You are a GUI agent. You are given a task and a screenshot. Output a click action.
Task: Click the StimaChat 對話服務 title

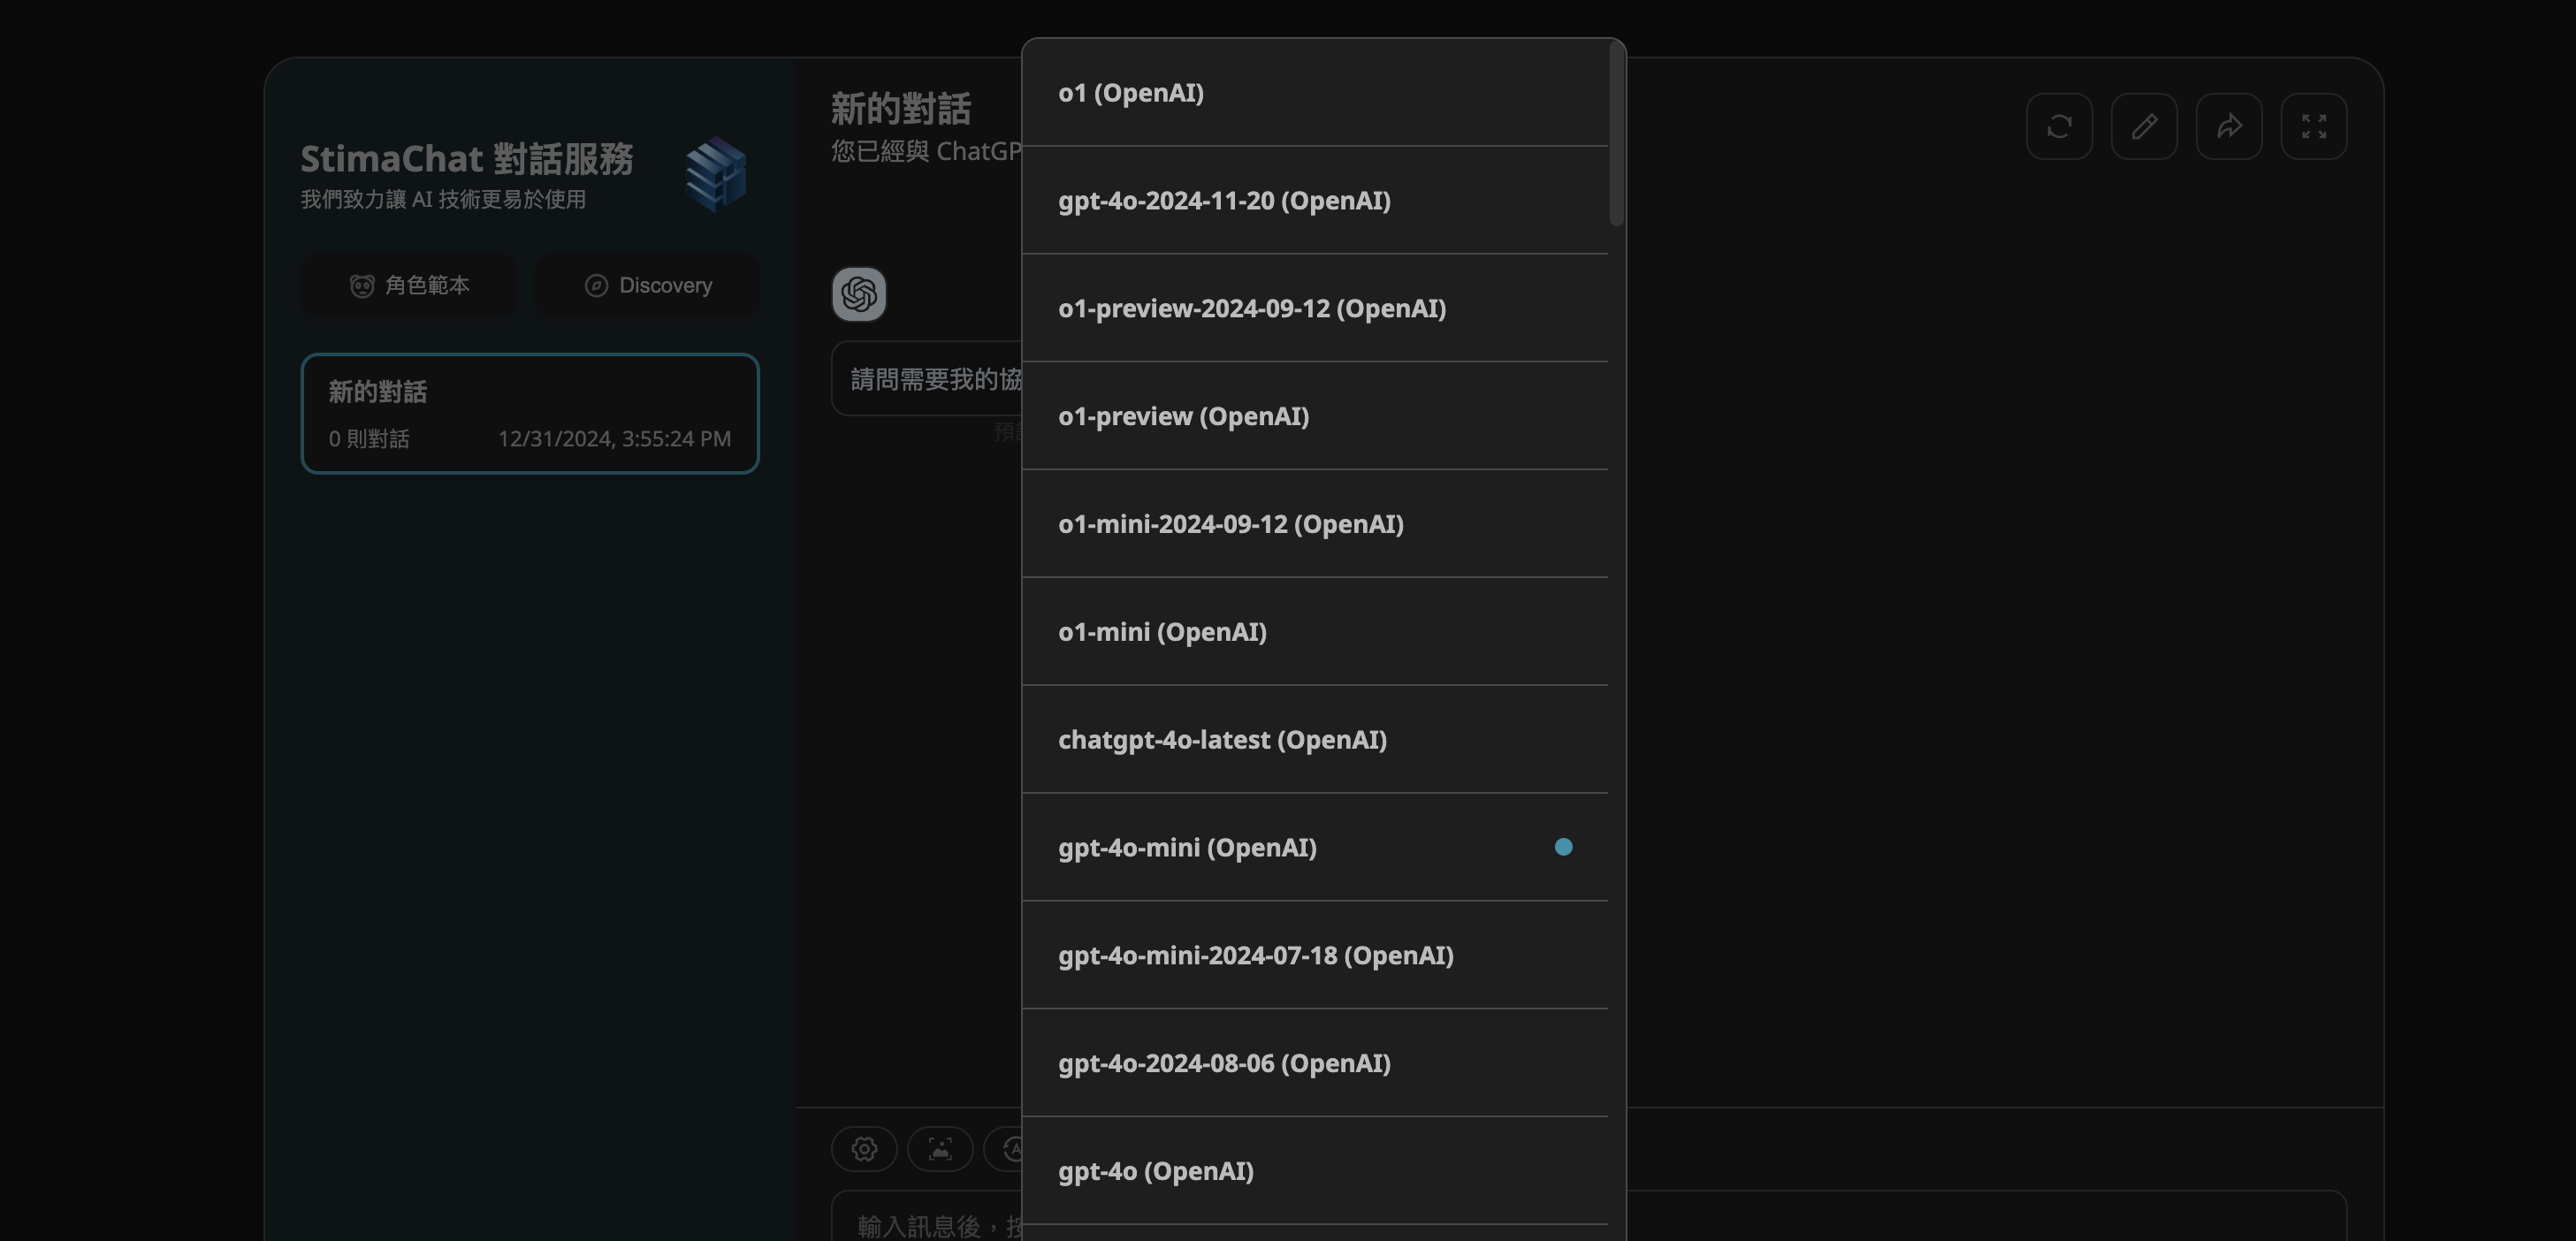(467, 159)
